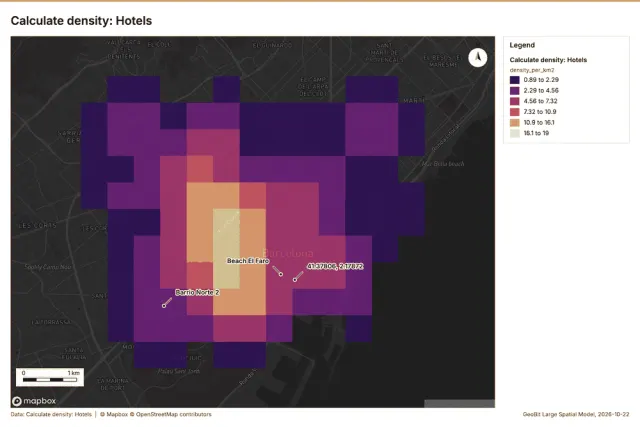Click the 'Calculate density: Hotels' page title
This screenshot has width=640, height=427.
[x=81, y=21]
